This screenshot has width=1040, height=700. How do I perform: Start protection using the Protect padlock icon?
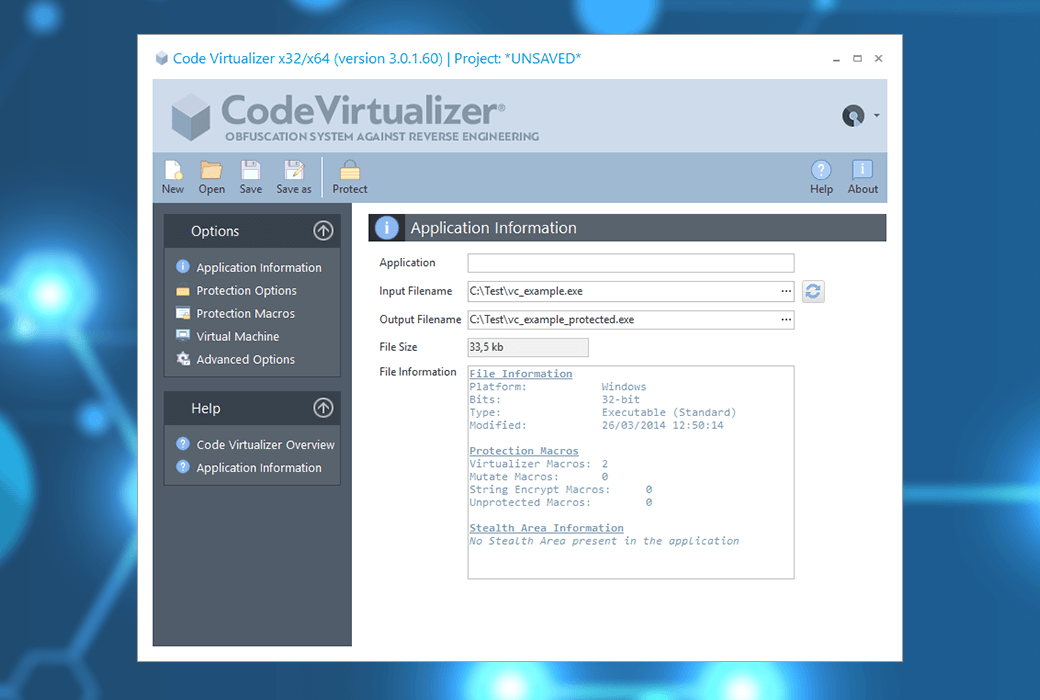(x=349, y=176)
